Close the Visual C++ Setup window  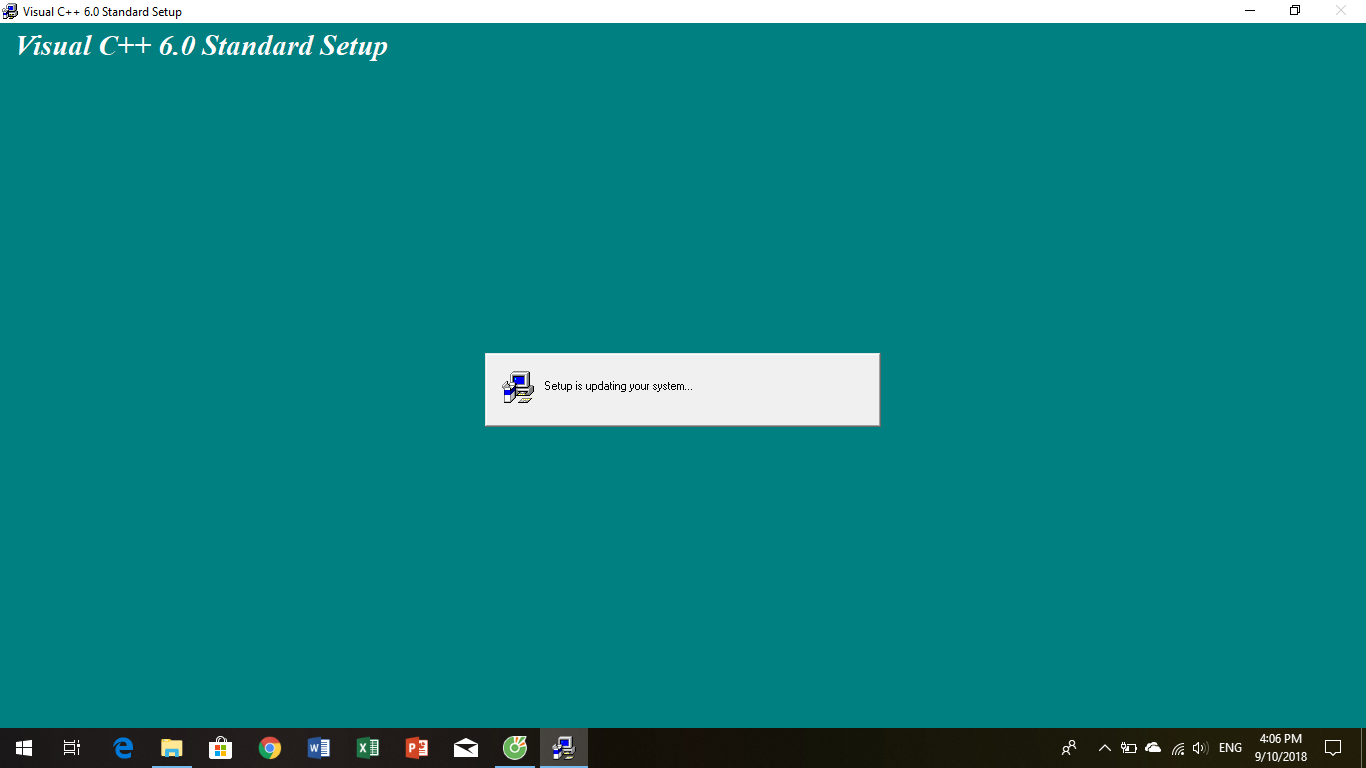click(x=1341, y=11)
